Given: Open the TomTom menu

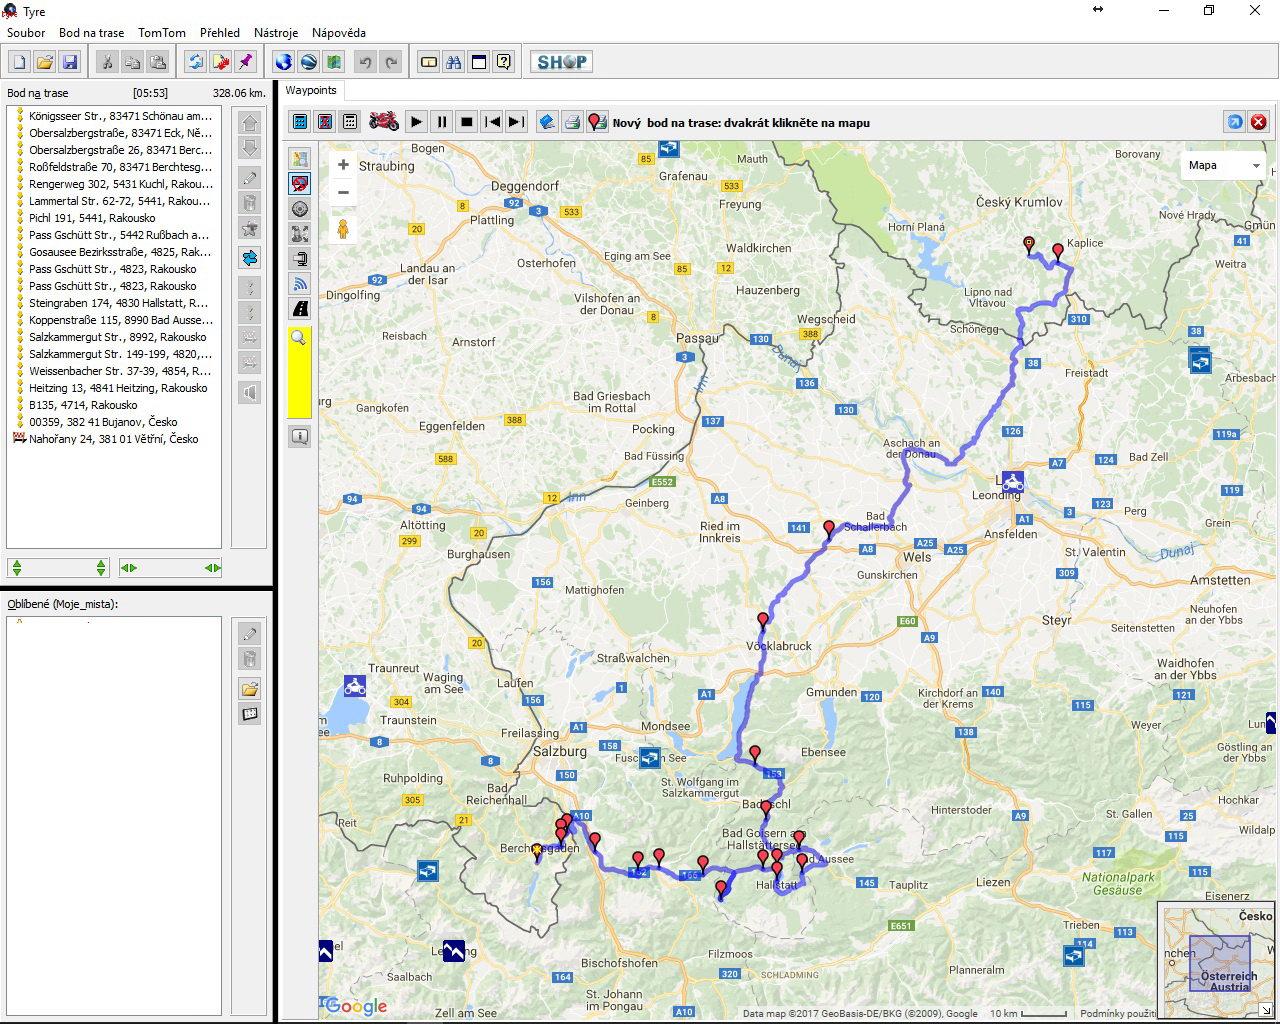Looking at the screenshot, I should pyautogui.click(x=161, y=33).
